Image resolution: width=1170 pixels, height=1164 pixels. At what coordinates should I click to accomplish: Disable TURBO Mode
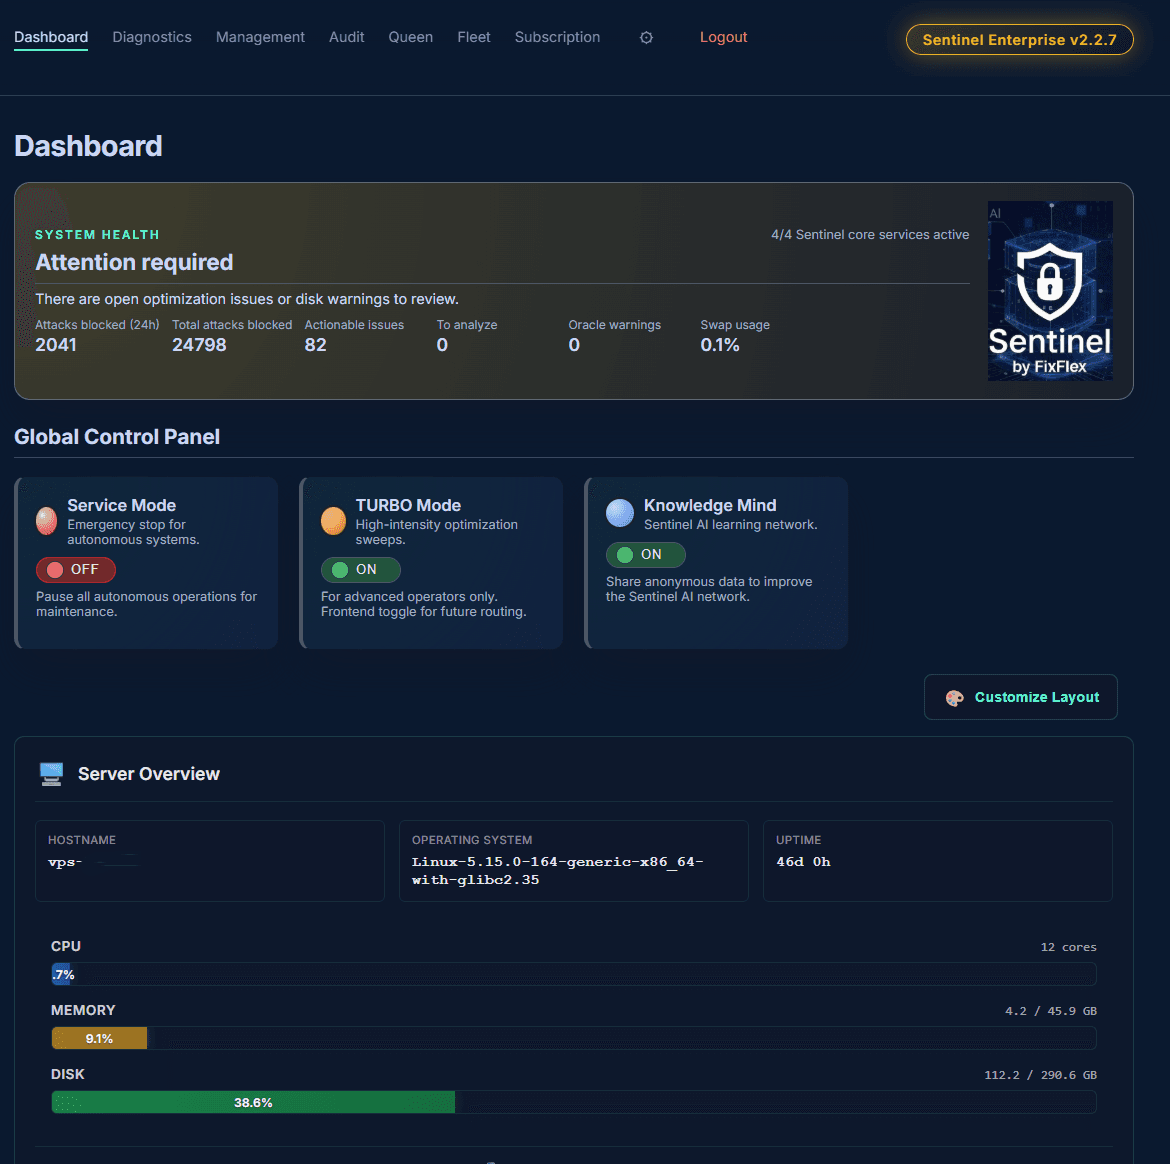click(360, 569)
